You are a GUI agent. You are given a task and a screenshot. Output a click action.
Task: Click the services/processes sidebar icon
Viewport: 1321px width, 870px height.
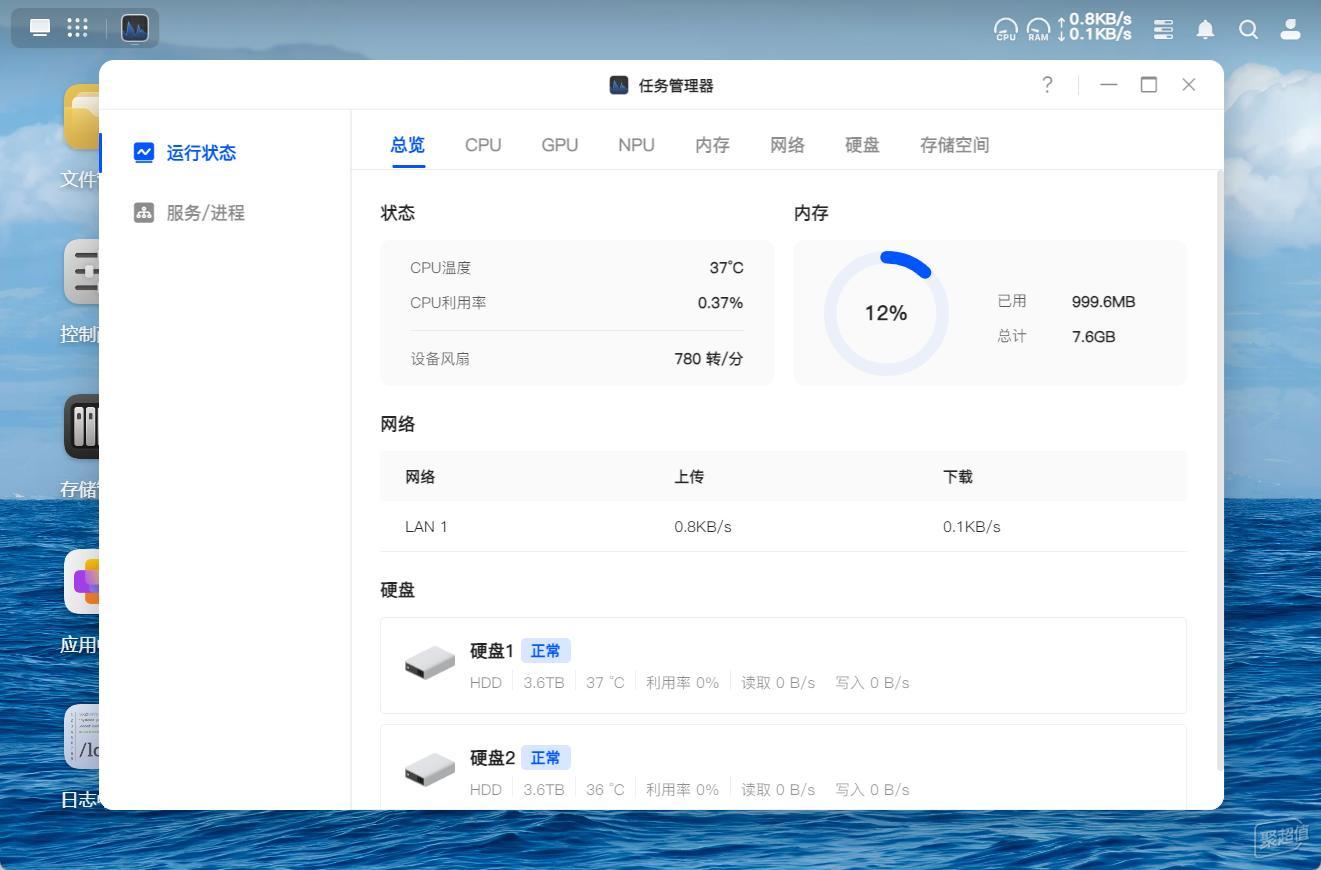(144, 212)
